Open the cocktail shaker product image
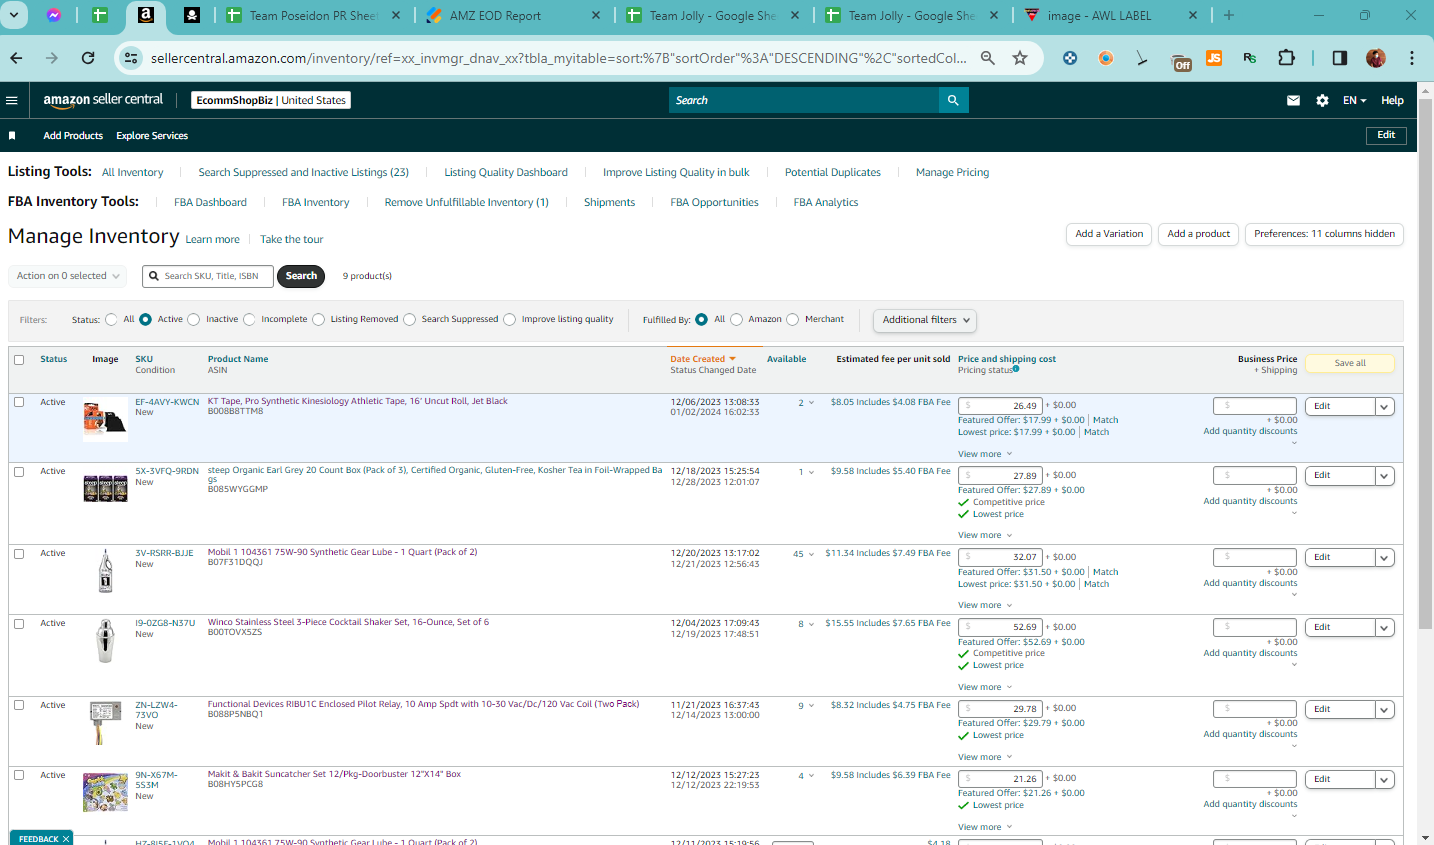 (105, 641)
